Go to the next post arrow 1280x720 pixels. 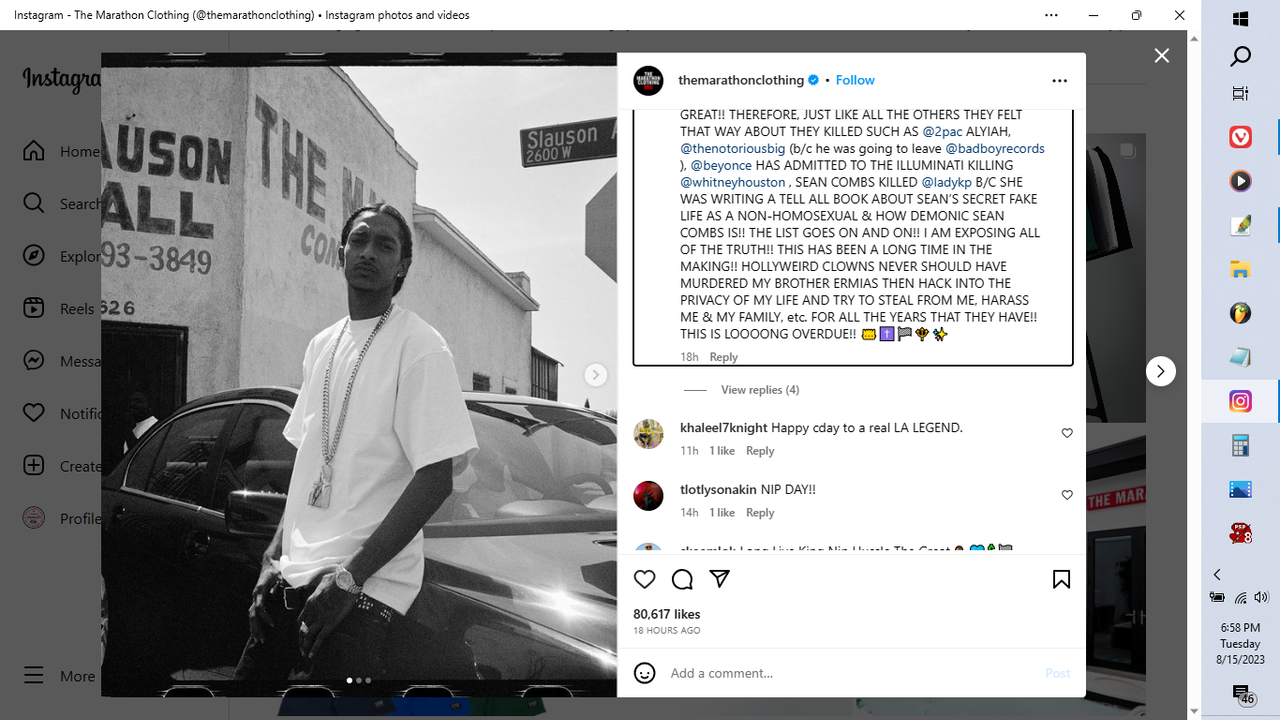(1160, 371)
